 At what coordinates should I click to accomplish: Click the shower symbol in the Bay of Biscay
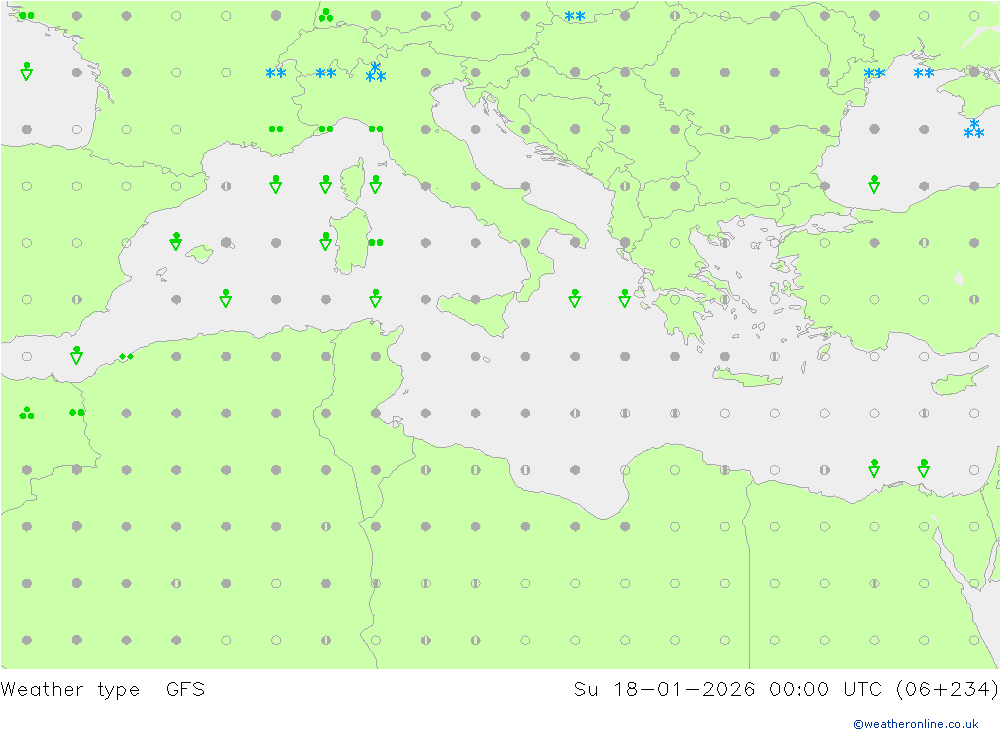(27, 71)
